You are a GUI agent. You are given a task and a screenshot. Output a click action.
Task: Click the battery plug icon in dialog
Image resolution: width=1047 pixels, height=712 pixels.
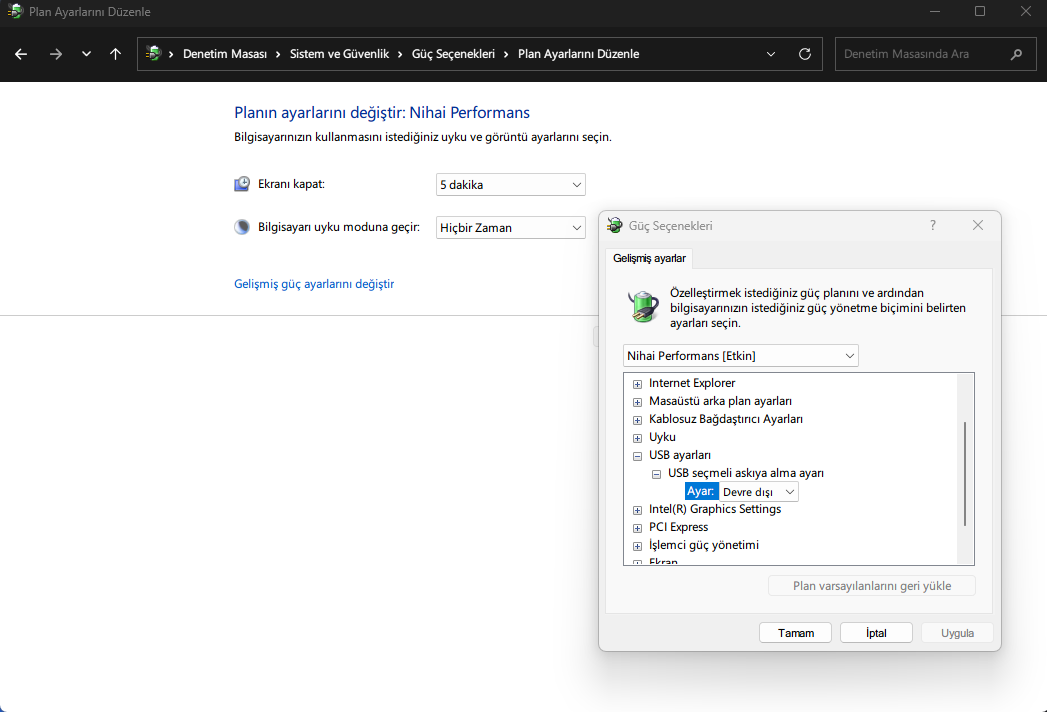pos(643,307)
